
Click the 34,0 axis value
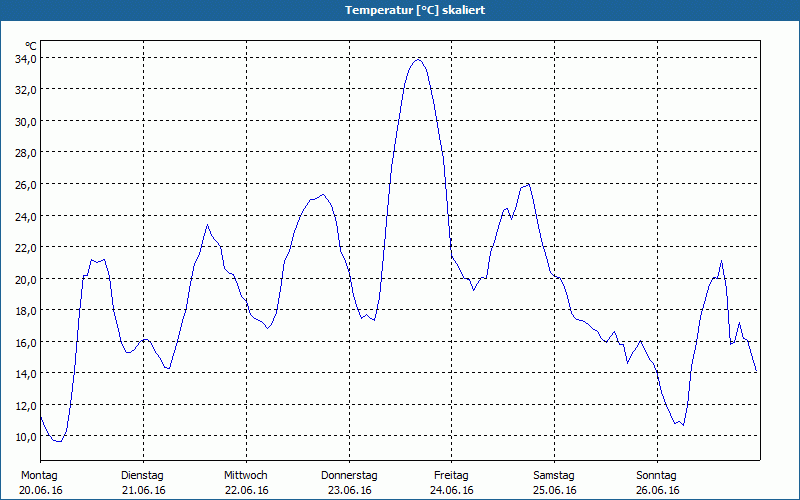26,59
